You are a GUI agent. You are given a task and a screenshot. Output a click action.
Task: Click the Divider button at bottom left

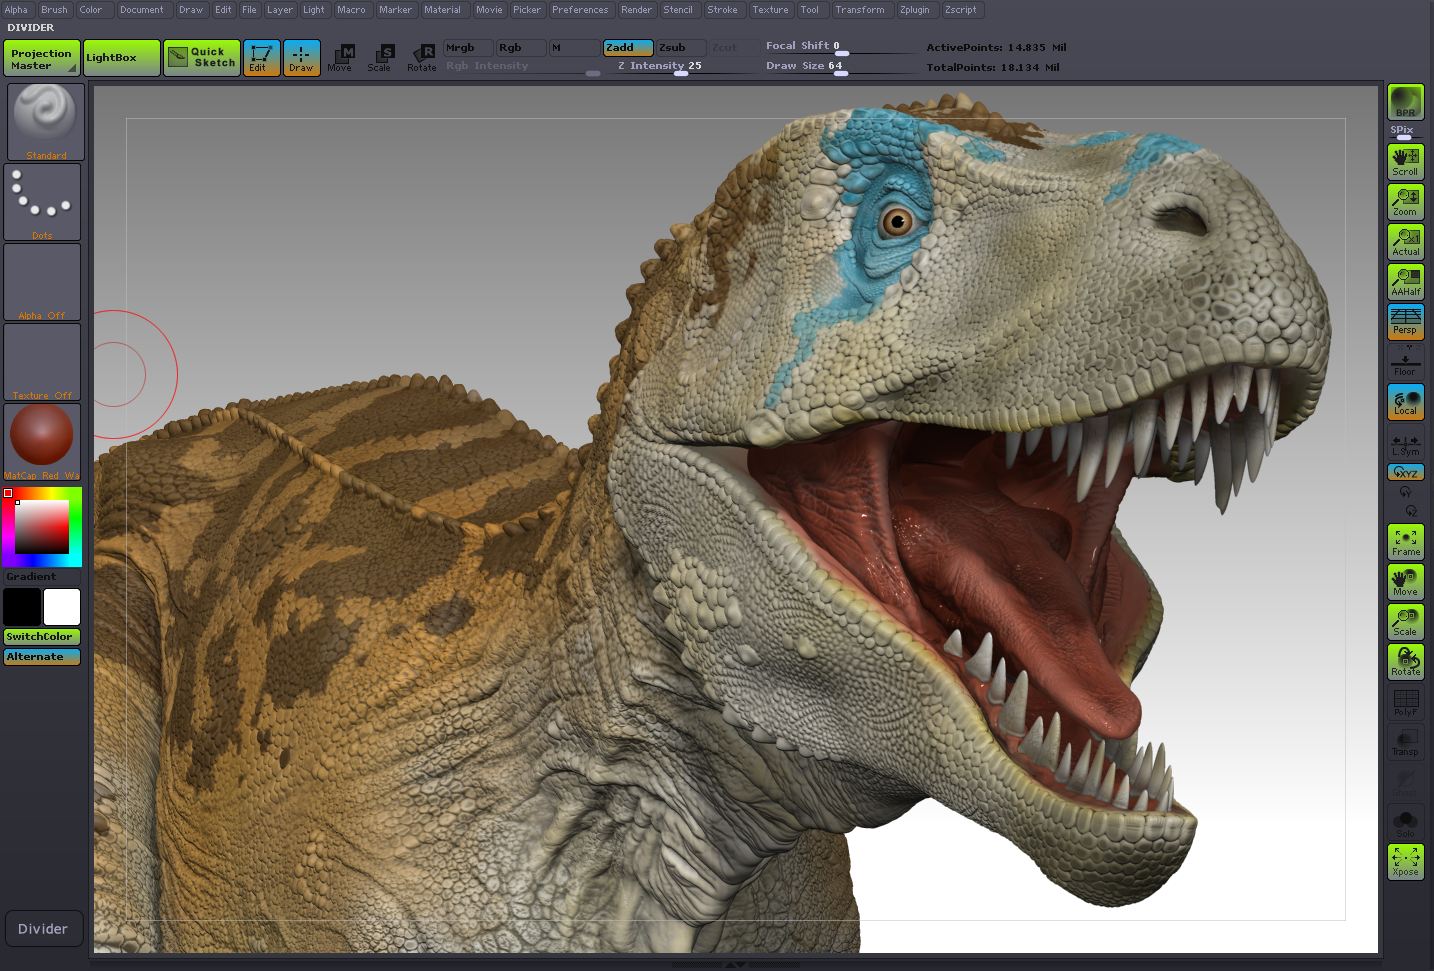pos(43,929)
